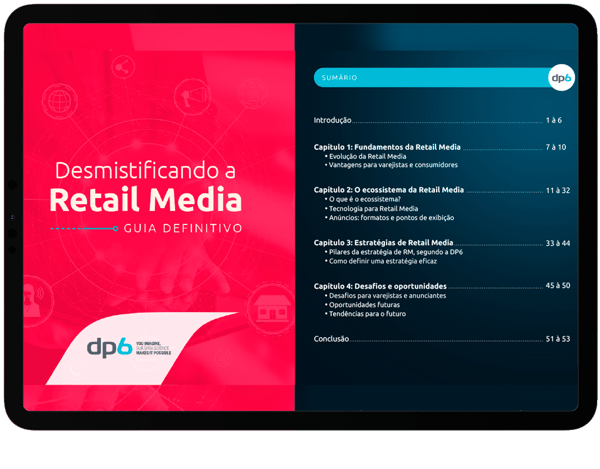600x469 pixels.
Task: Select the Sumário header bar
Action: click(434, 78)
